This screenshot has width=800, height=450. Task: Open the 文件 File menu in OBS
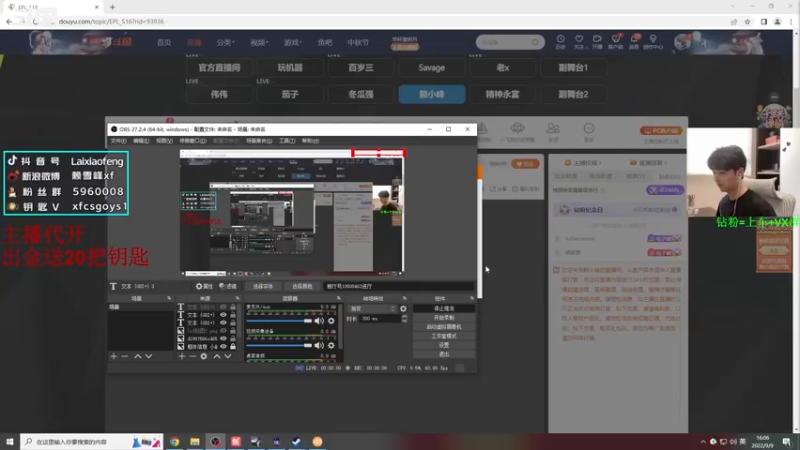118,141
